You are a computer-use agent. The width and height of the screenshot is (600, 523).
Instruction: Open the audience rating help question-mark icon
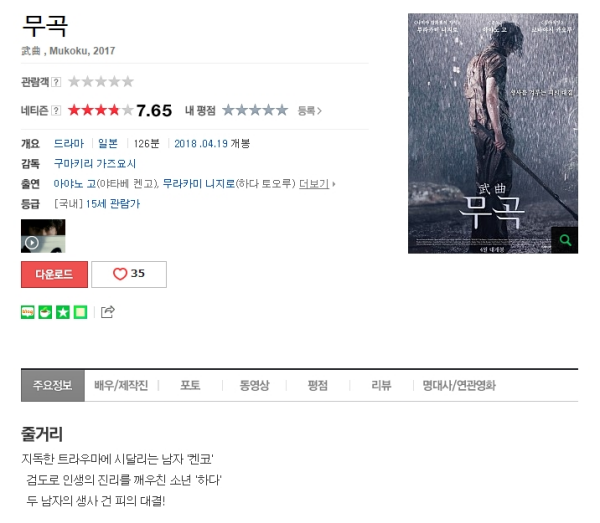tap(56, 82)
